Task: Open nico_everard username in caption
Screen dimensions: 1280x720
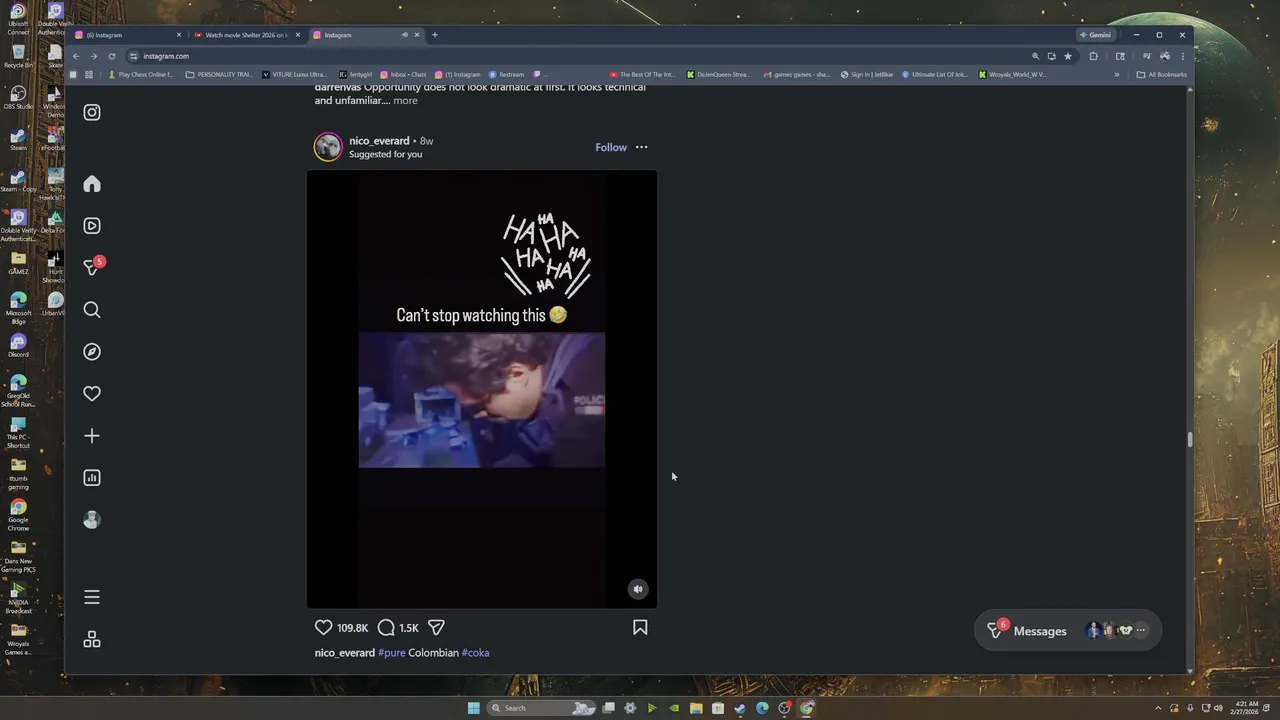Action: 344,653
